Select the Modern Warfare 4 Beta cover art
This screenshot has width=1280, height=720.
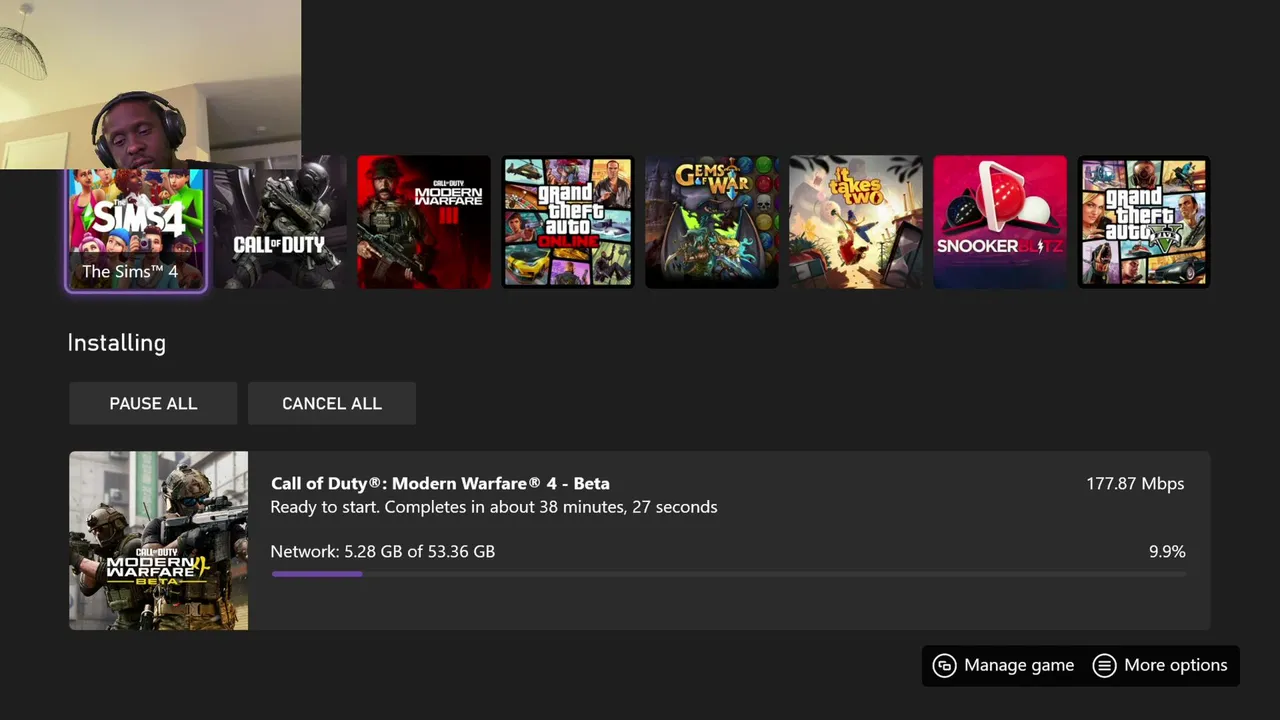[159, 541]
